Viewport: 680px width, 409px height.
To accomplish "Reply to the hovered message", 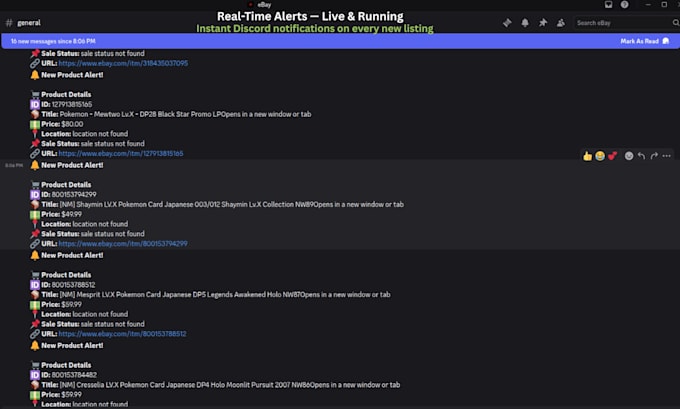I will (641, 156).
